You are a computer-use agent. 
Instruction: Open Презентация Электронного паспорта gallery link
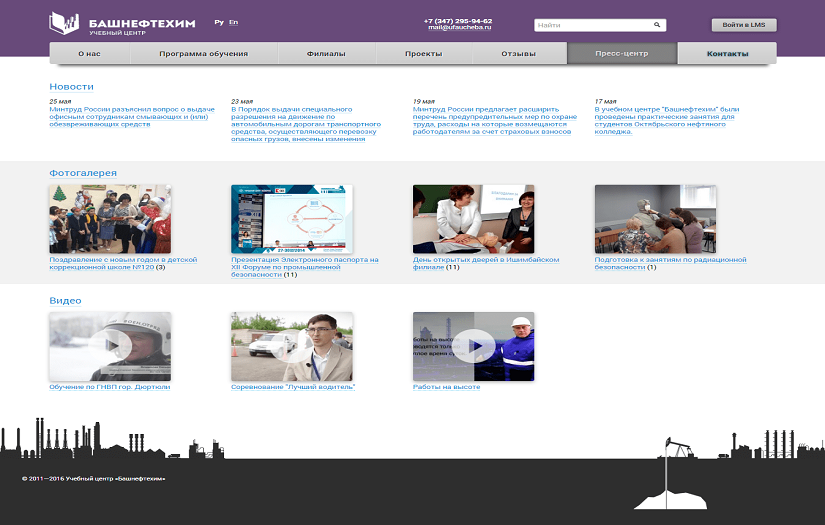tap(305, 267)
